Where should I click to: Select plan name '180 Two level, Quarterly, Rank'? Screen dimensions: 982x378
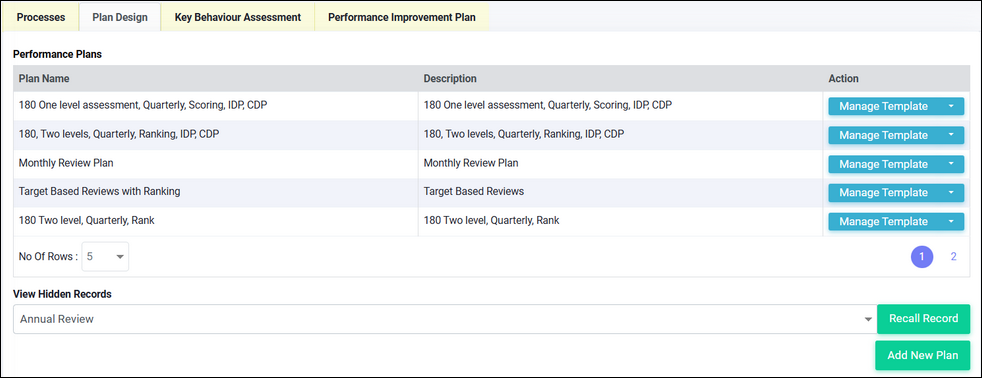click(x=86, y=221)
